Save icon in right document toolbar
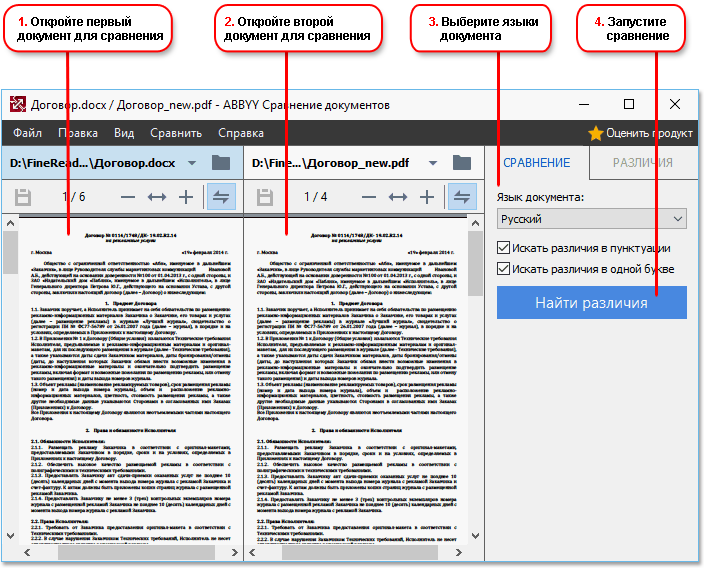Image resolution: width=710 pixels, height=575 pixels. (265, 197)
